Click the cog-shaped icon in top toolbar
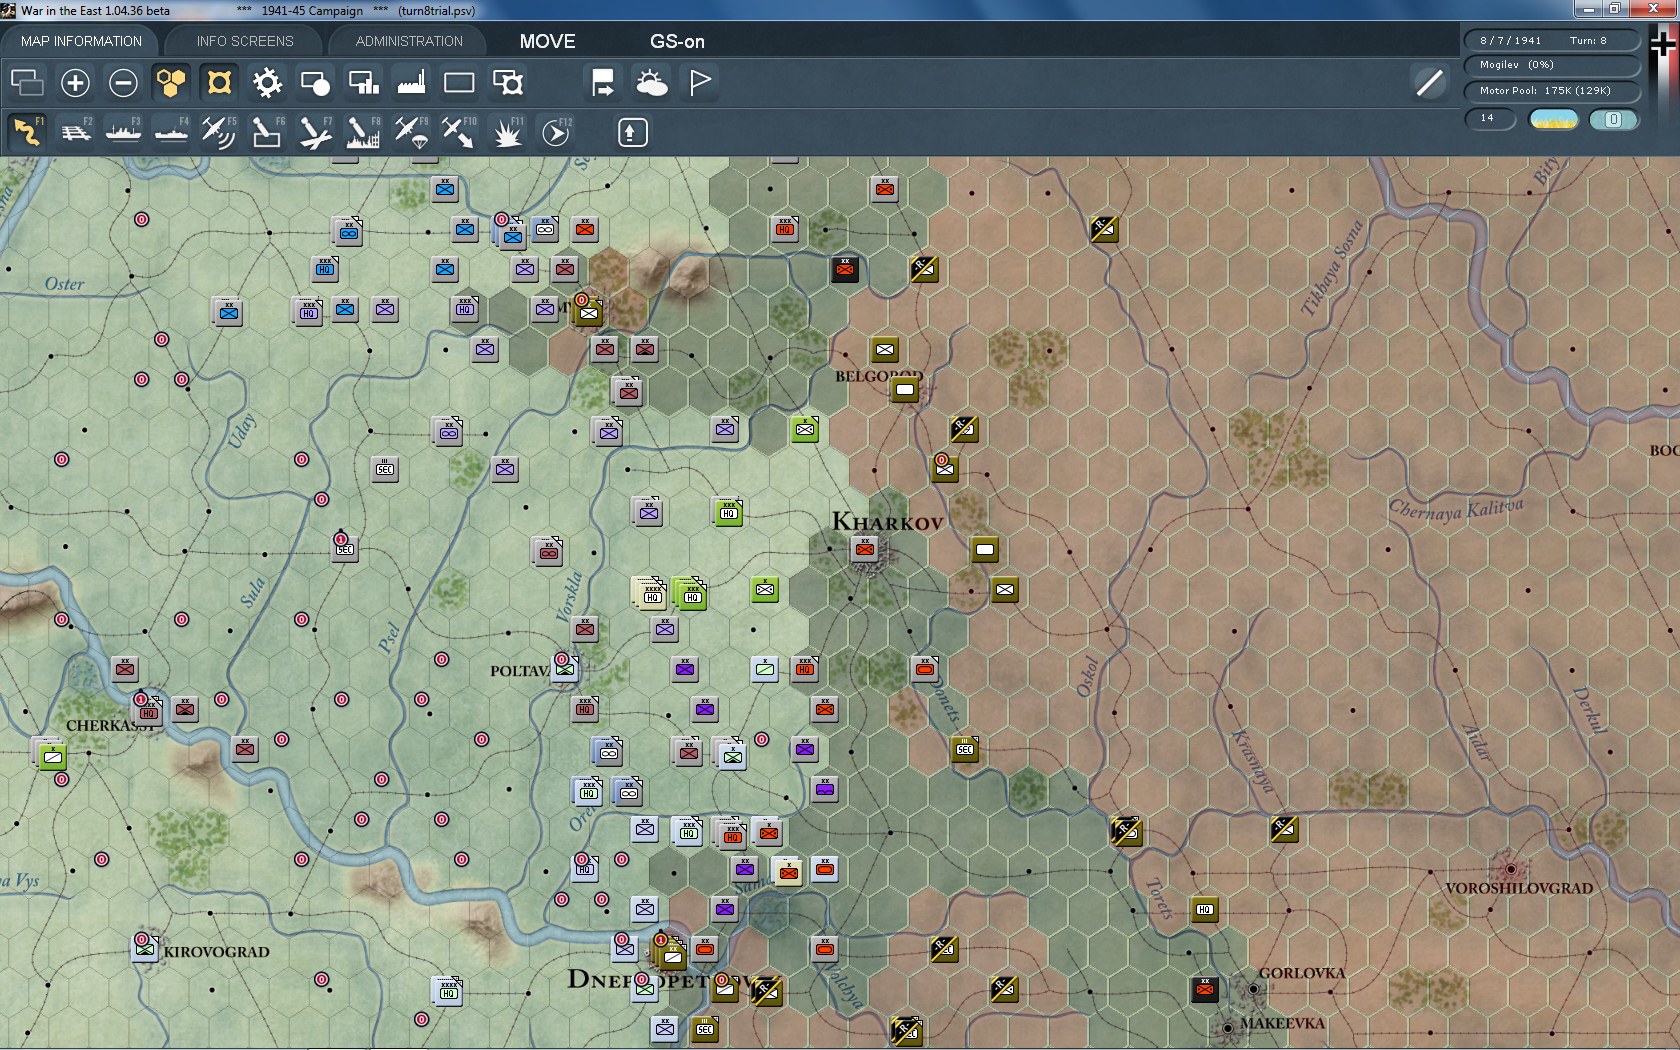1680x1050 pixels. (x=267, y=82)
